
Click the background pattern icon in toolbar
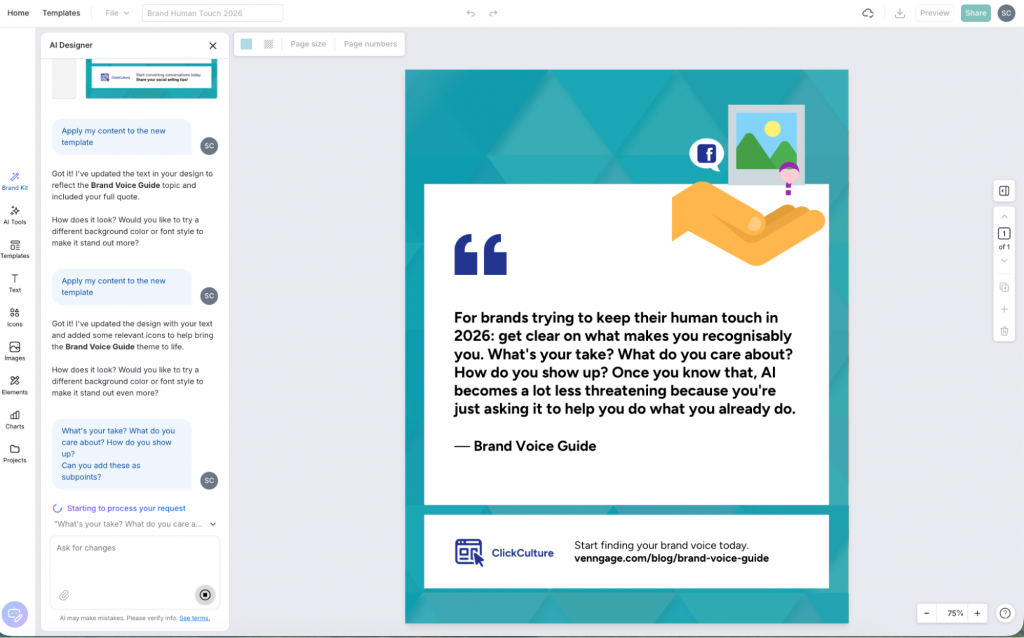click(x=268, y=44)
